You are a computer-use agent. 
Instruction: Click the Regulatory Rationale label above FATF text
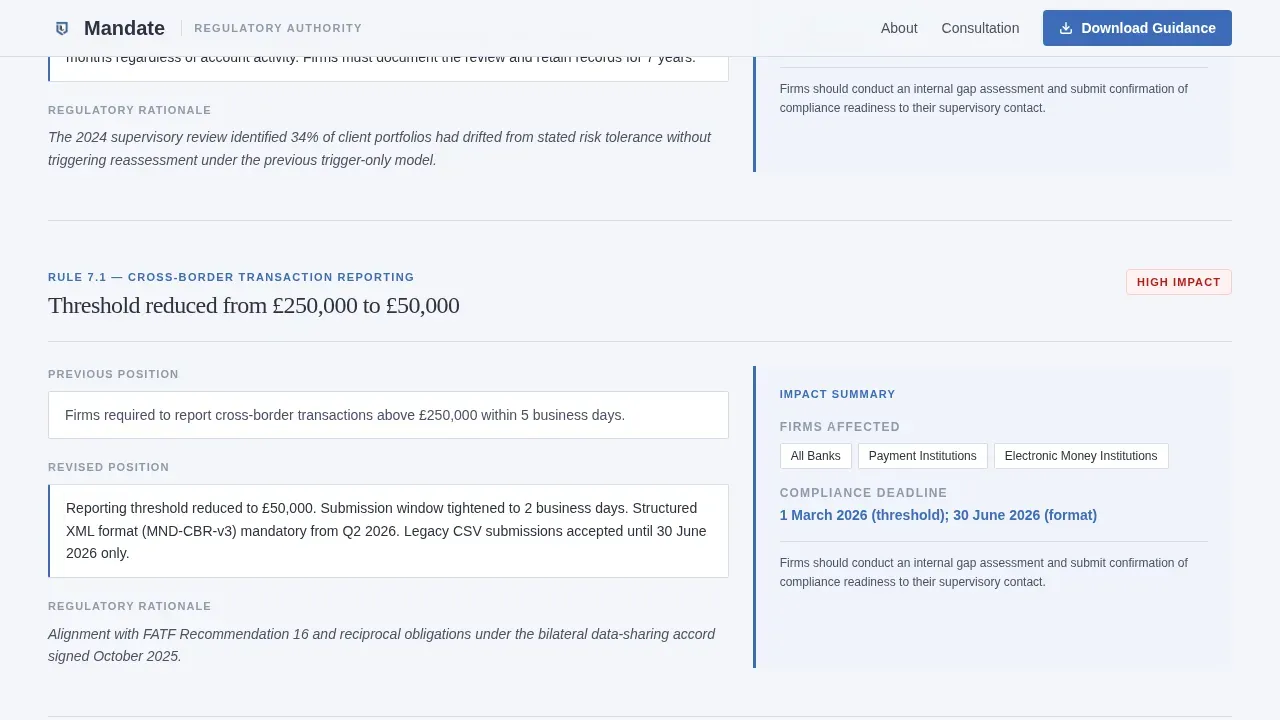coord(130,606)
